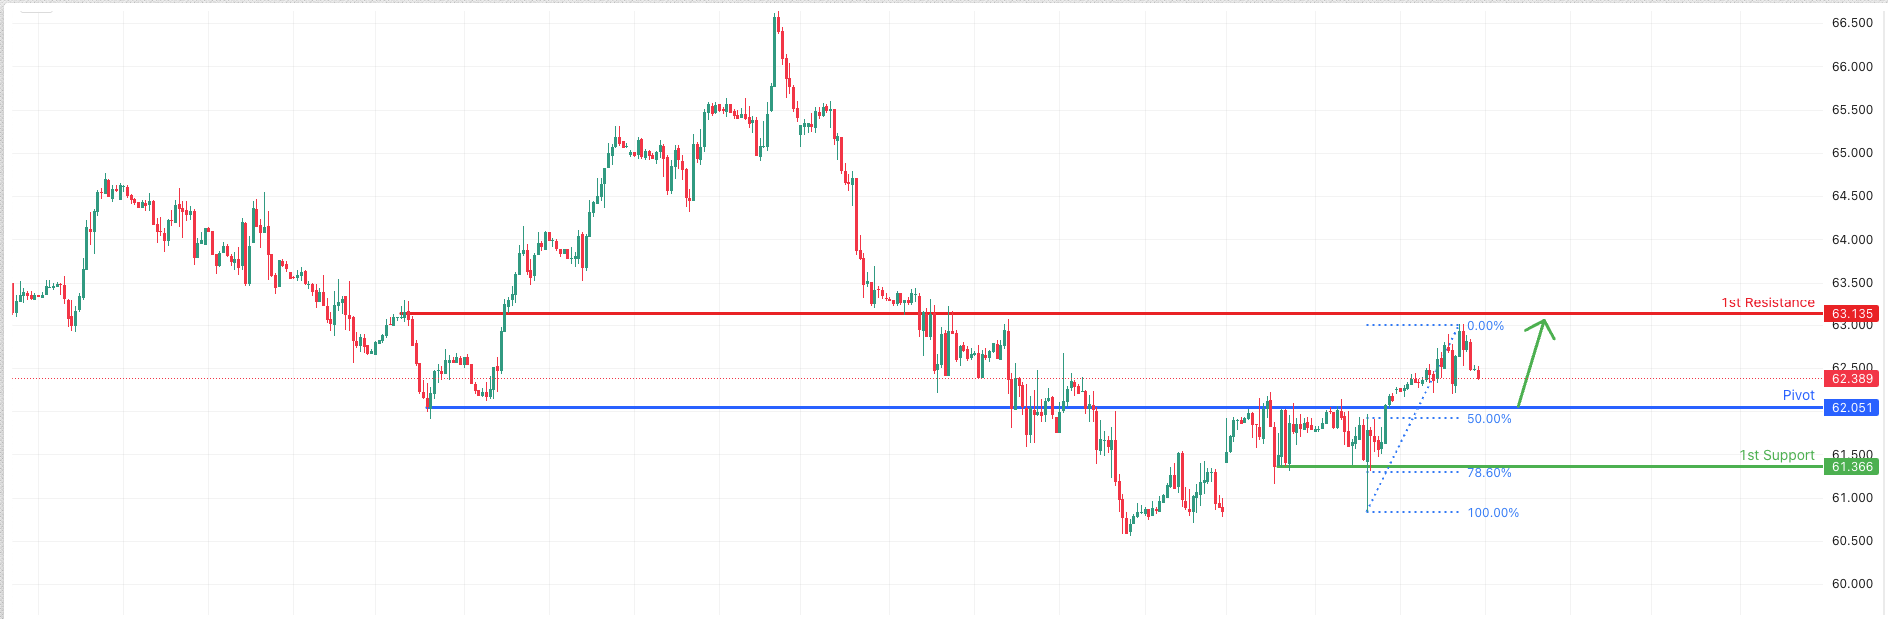Click the highest candle wick at the chart peak
This screenshot has width=1888, height=619.
777,16
